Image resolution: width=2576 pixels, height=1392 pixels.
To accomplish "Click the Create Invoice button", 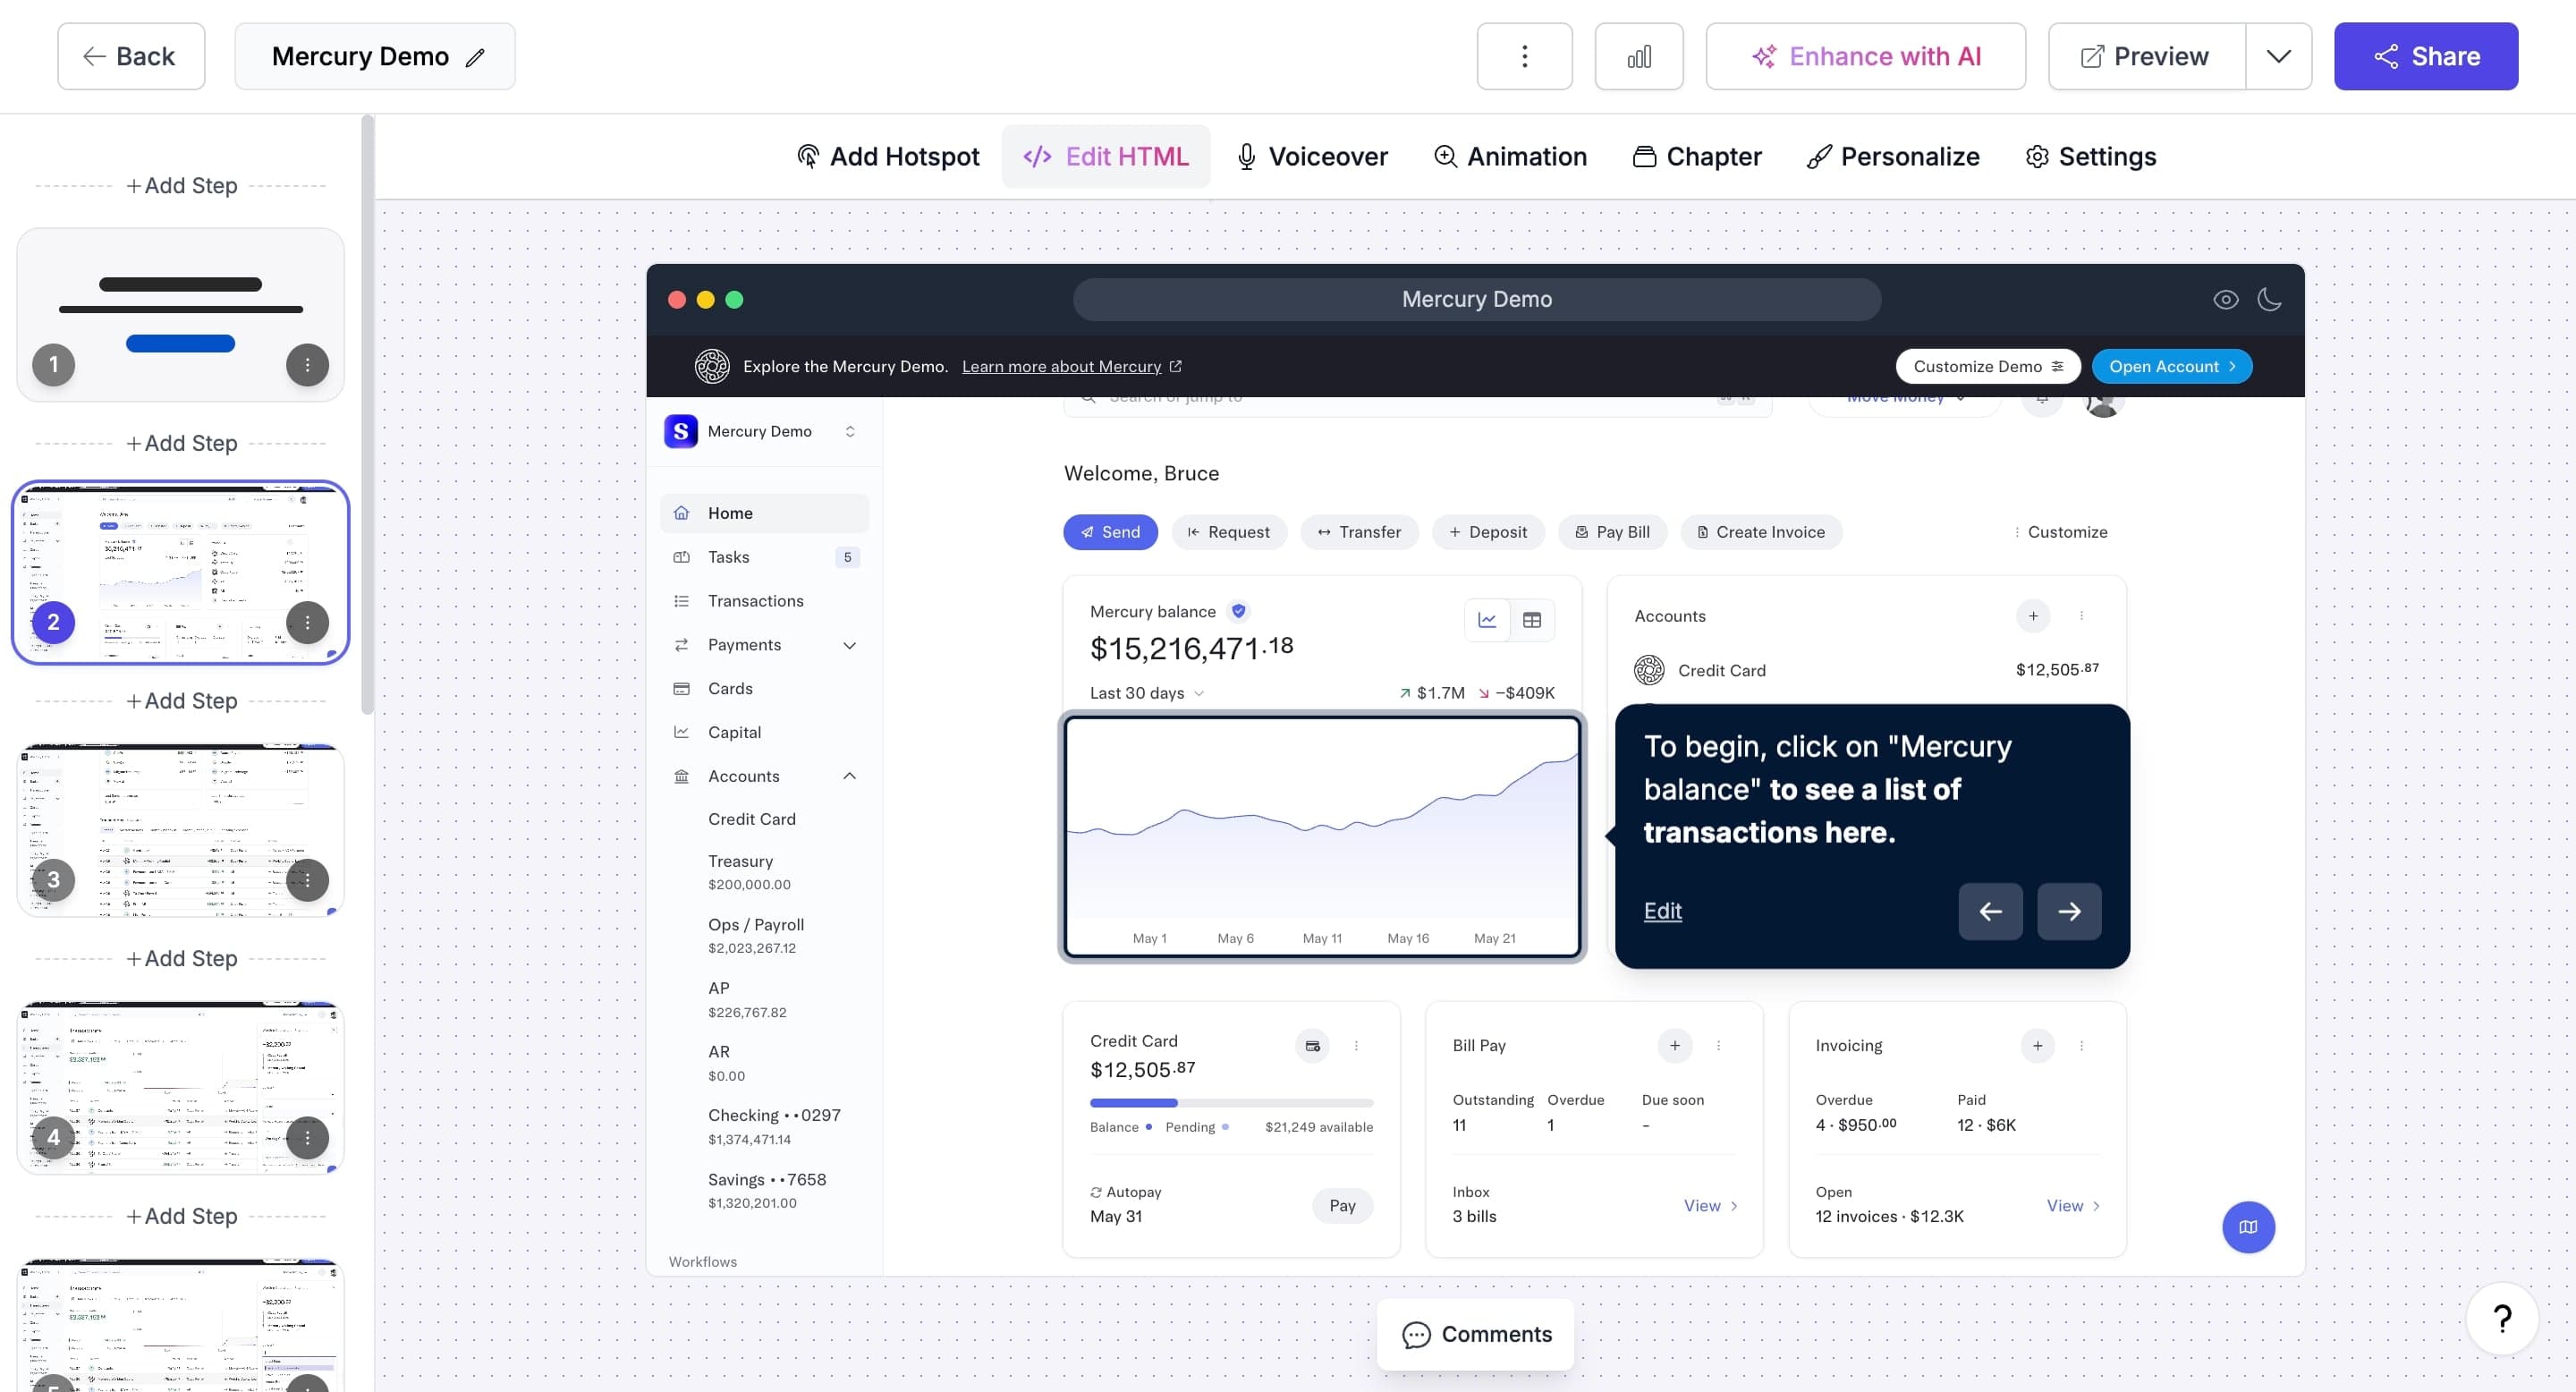I will coord(1761,532).
